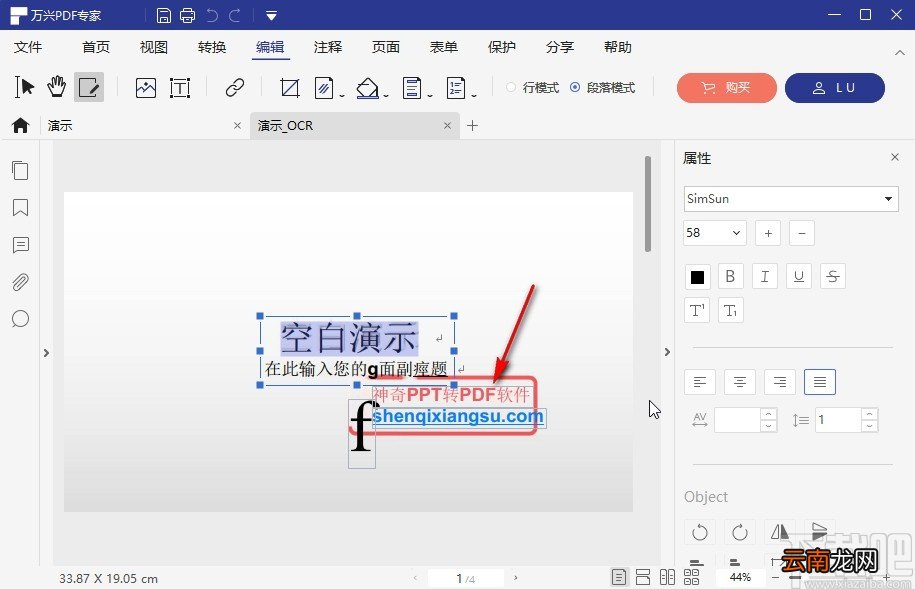915x589 pixels.
Task: Select the Crop page tool
Action: click(x=289, y=88)
